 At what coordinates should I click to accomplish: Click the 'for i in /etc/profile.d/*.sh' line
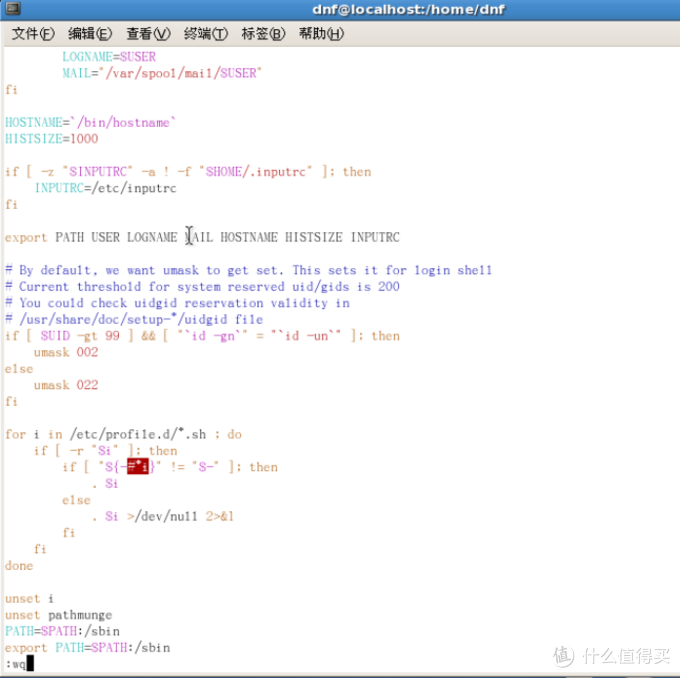tap(123, 434)
